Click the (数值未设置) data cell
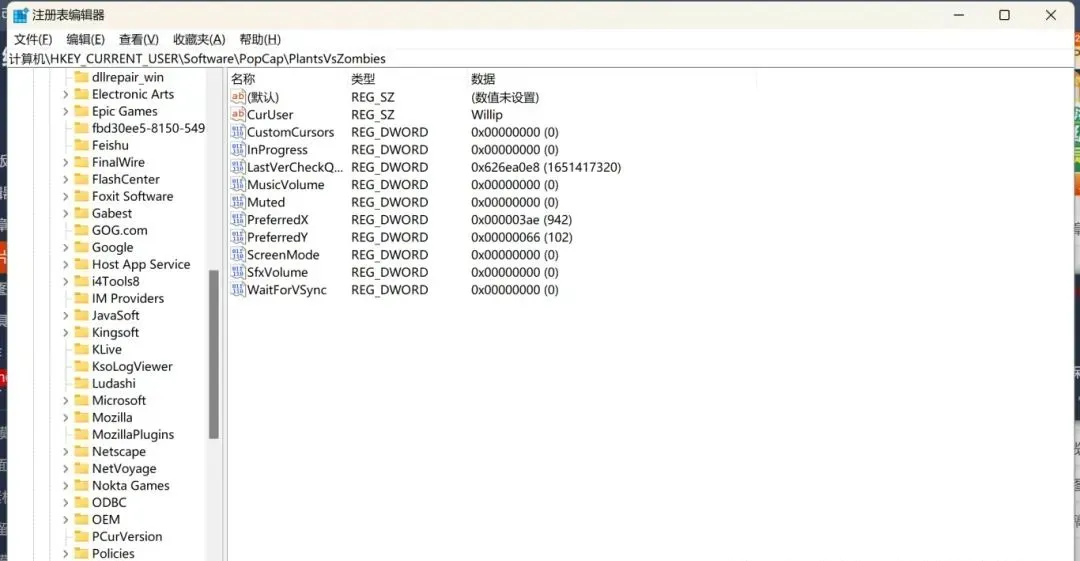Viewport: 1080px width, 561px height. click(505, 97)
